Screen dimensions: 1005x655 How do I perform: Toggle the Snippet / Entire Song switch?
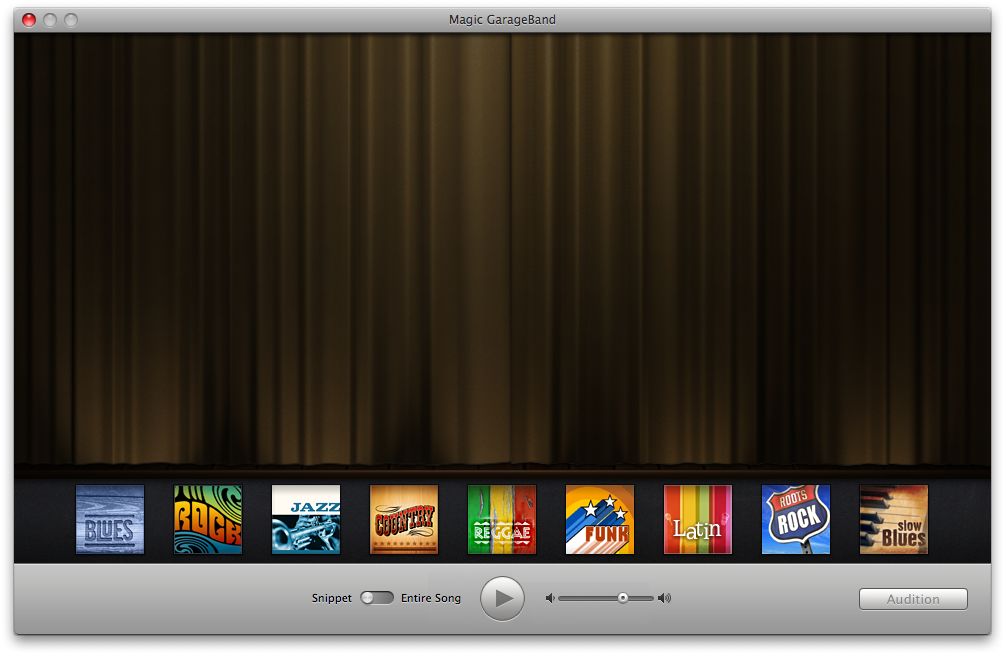coord(377,598)
